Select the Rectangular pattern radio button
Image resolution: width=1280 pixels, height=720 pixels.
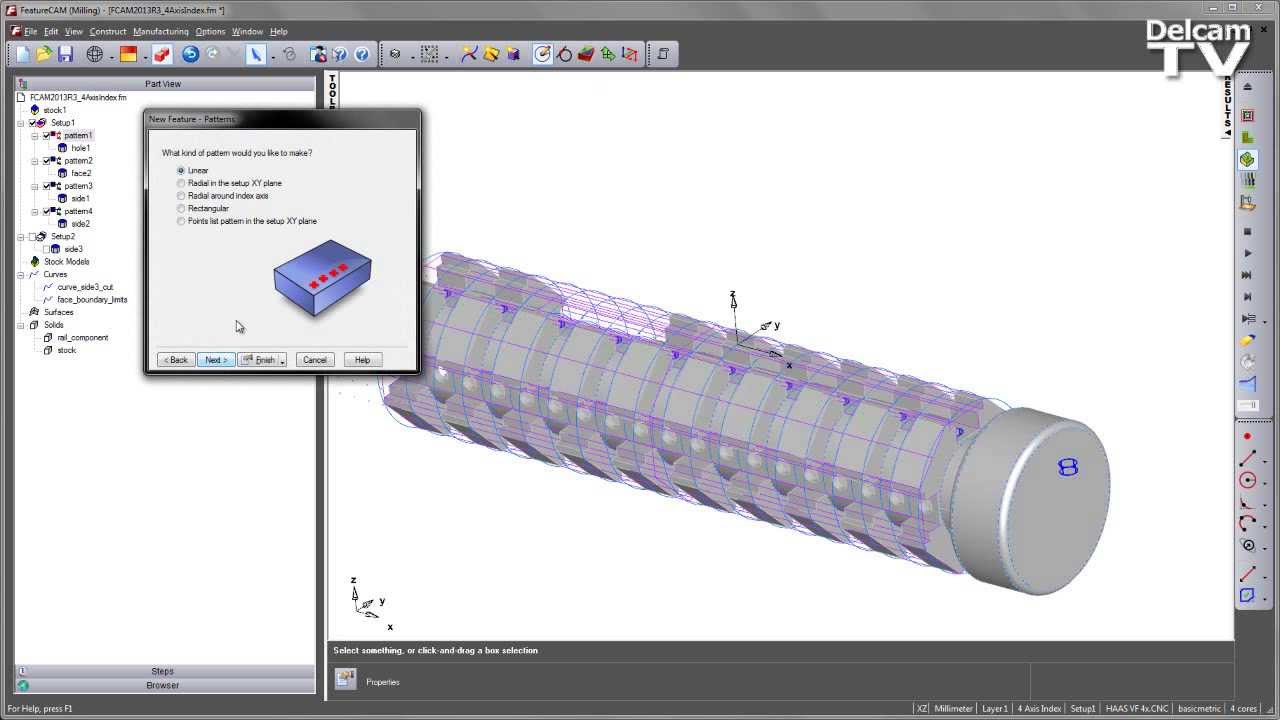[181, 208]
